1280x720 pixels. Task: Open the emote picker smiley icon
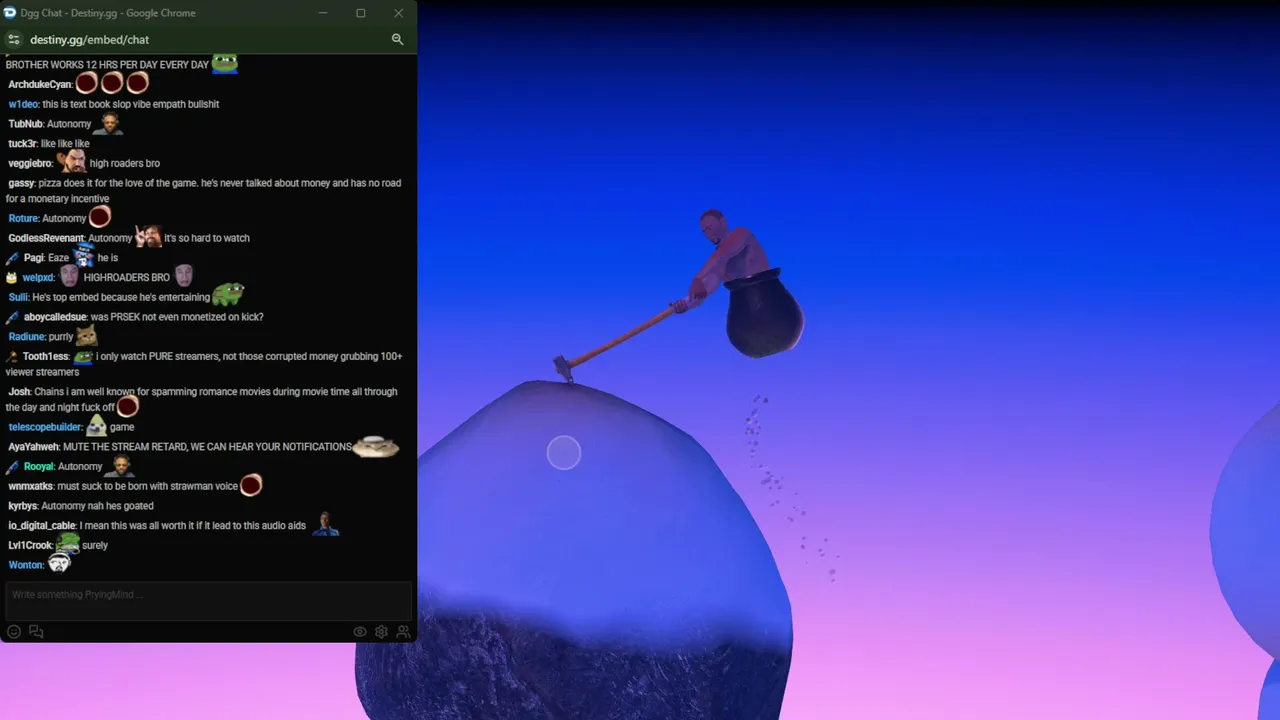click(x=14, y=632)
